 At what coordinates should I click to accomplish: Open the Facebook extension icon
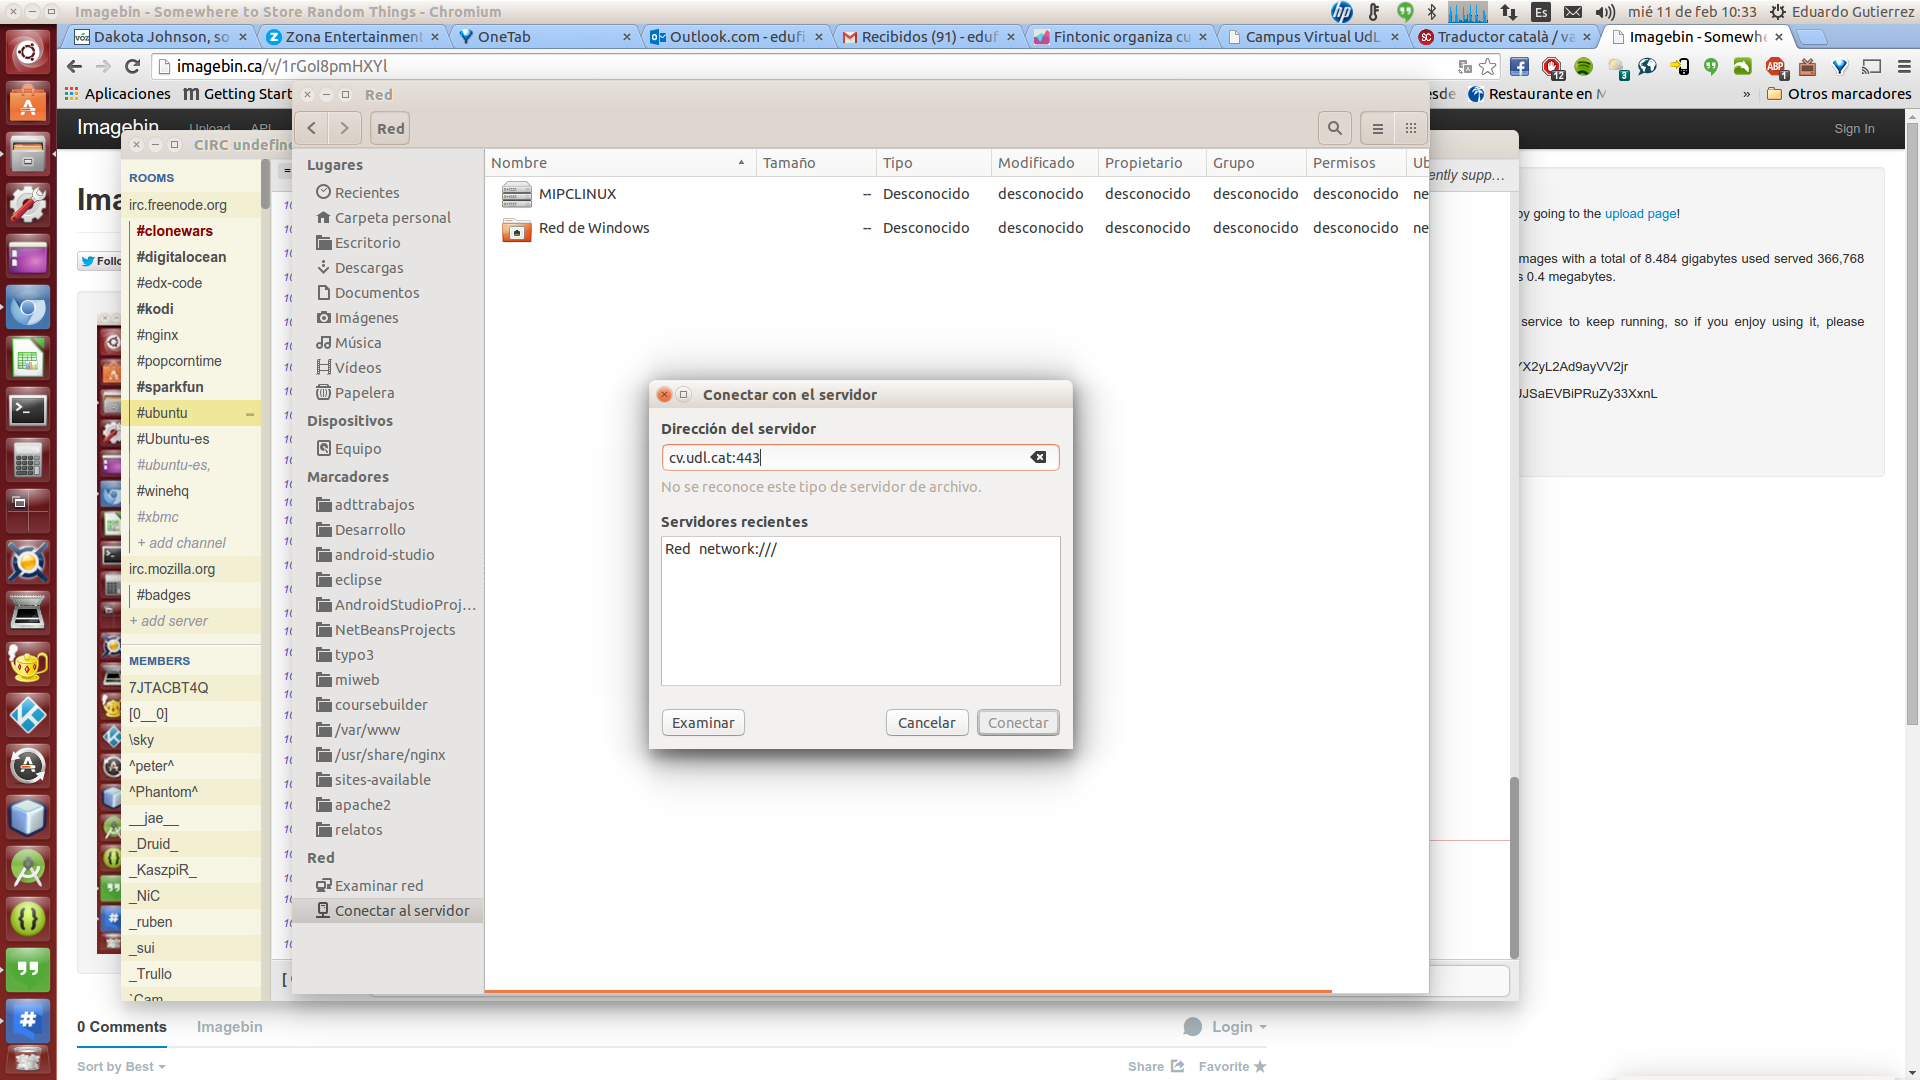[1519, 66]
